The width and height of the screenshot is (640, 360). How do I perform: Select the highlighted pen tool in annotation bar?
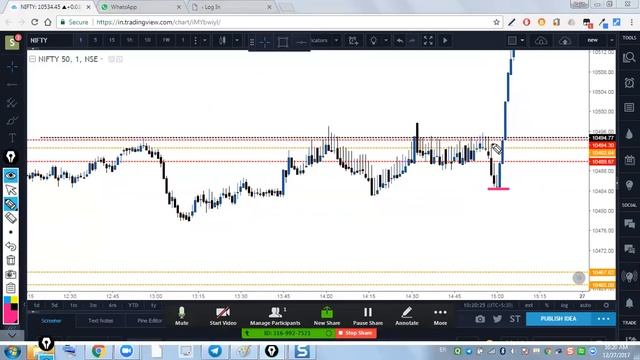pos(11,204)
